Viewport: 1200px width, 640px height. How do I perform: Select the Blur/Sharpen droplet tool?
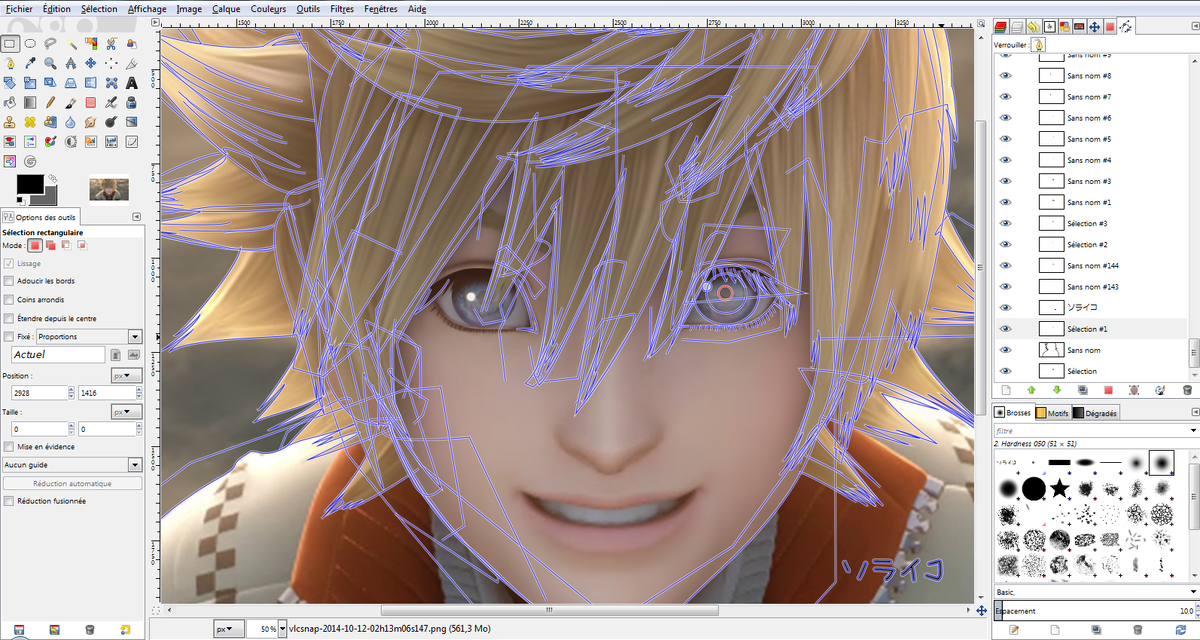click(71, 122)
